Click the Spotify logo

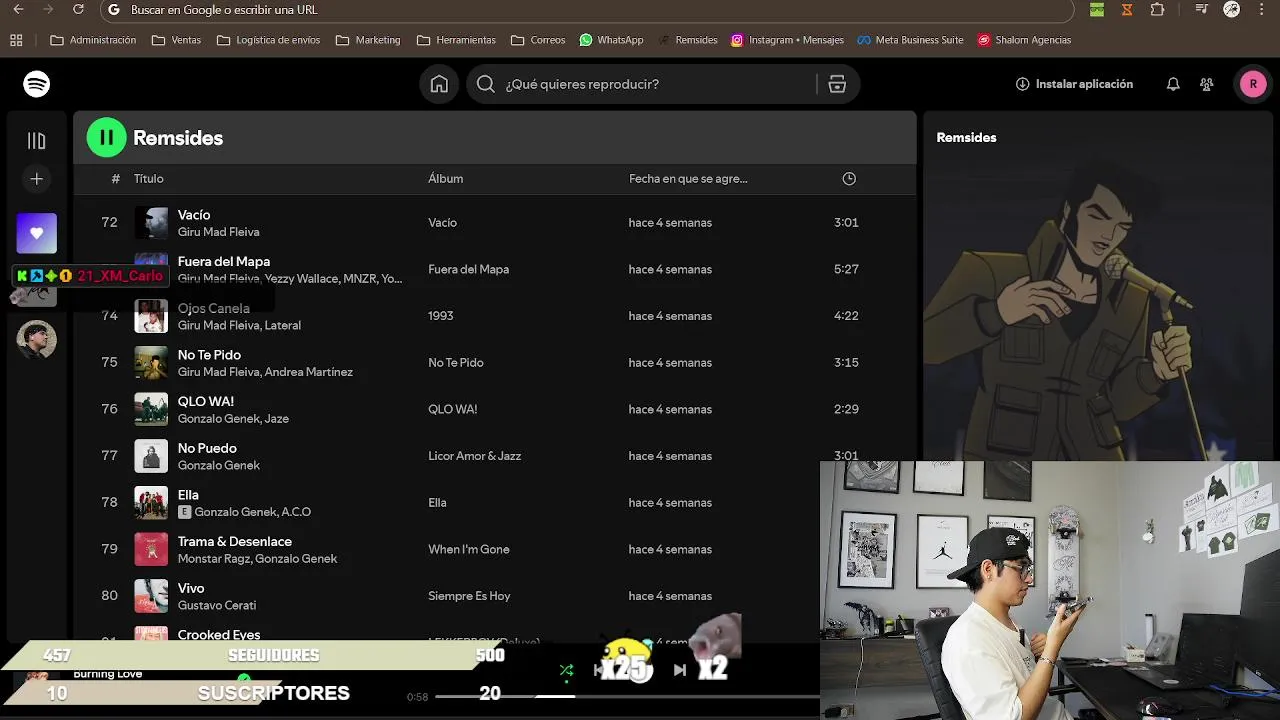37,84
